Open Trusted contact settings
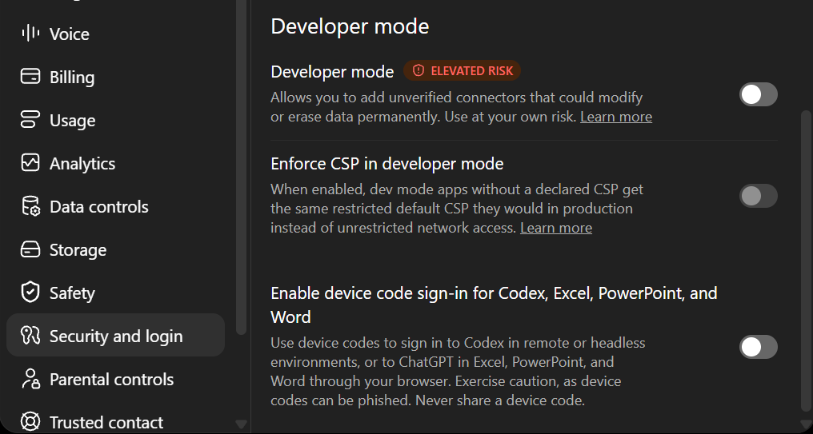Screen dimensions: 813x434 pos(115,422)
